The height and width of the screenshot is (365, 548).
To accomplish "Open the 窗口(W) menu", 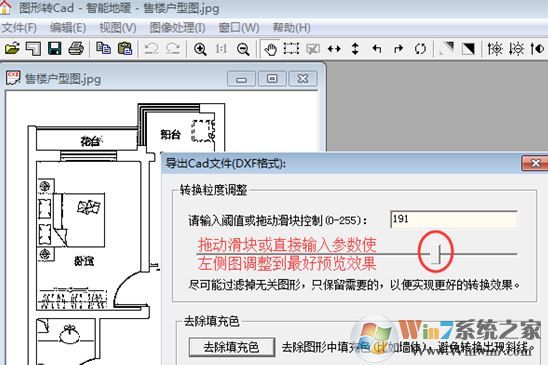I will point(239,27).
